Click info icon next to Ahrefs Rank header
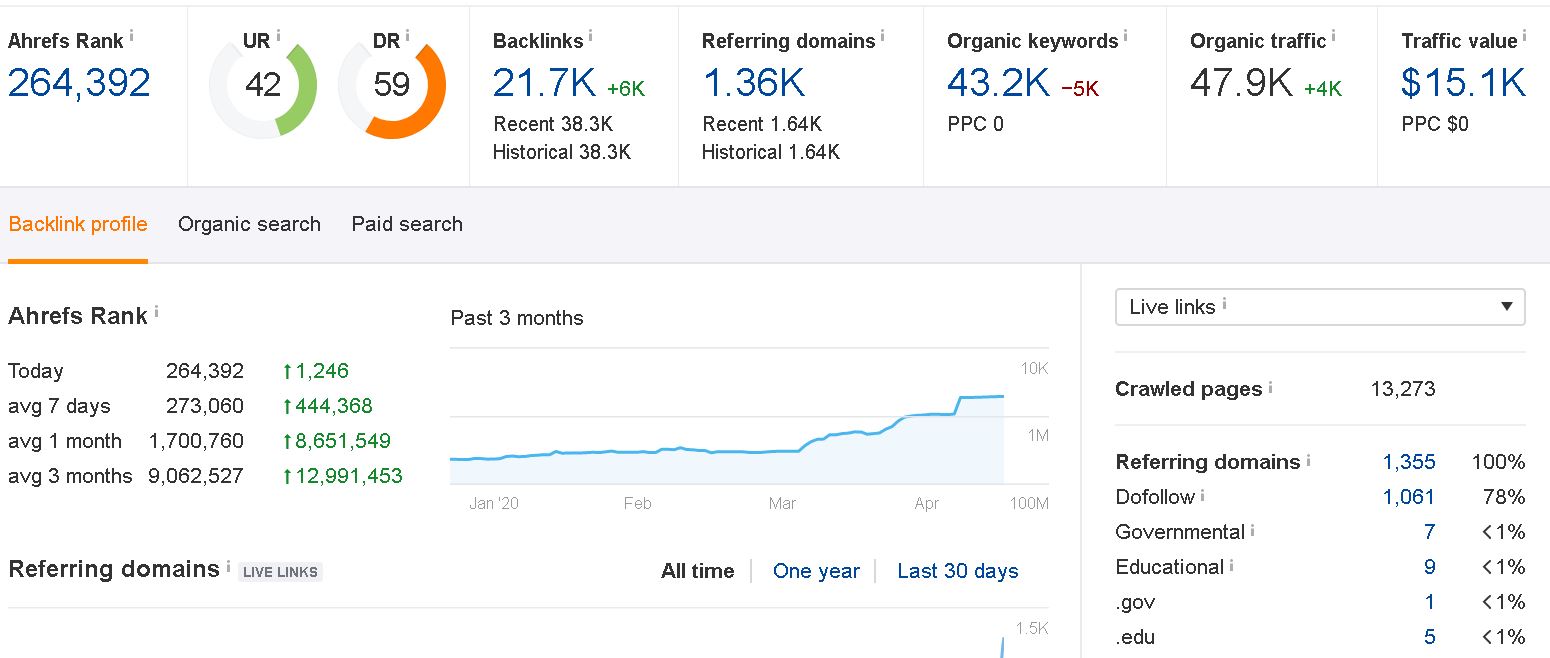 132,36
